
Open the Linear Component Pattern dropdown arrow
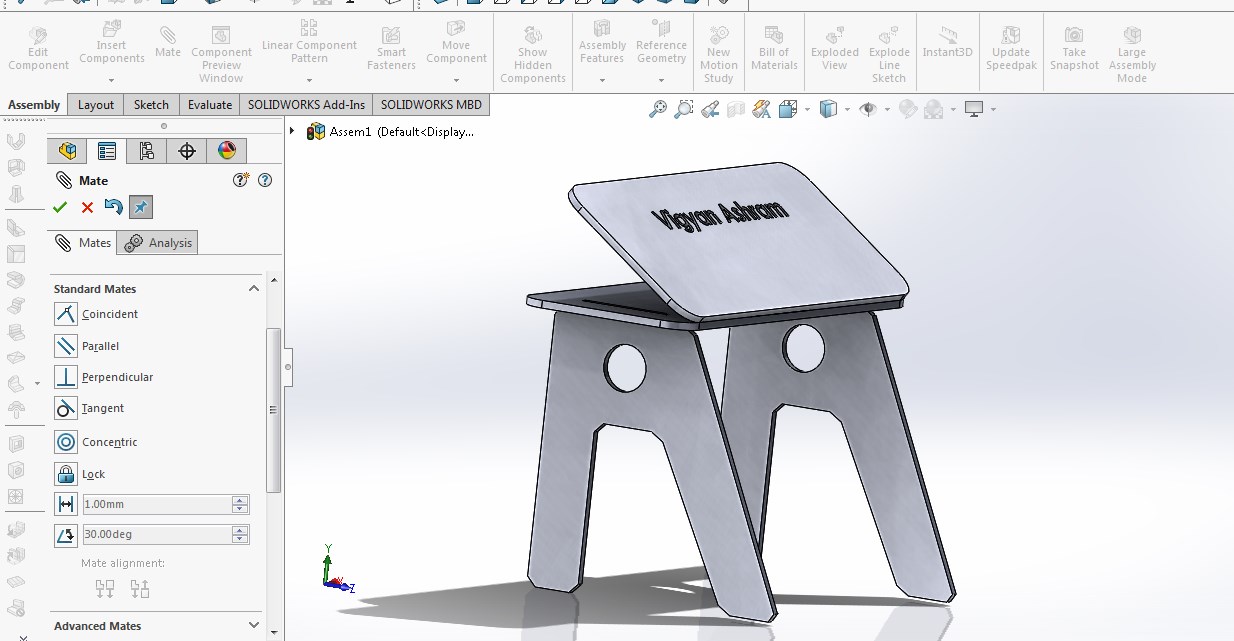tap(309, 80)
